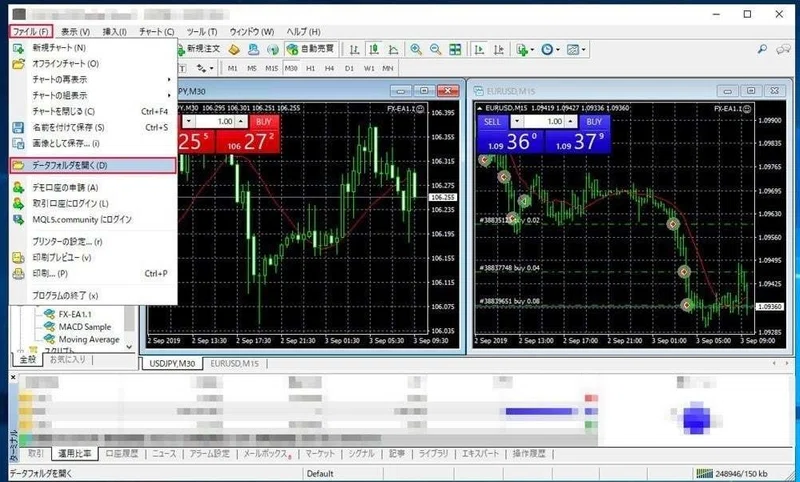Choose チャートを閉じる (C) menu entry
This screenshot has height=482, width=800.
point(93,111)
